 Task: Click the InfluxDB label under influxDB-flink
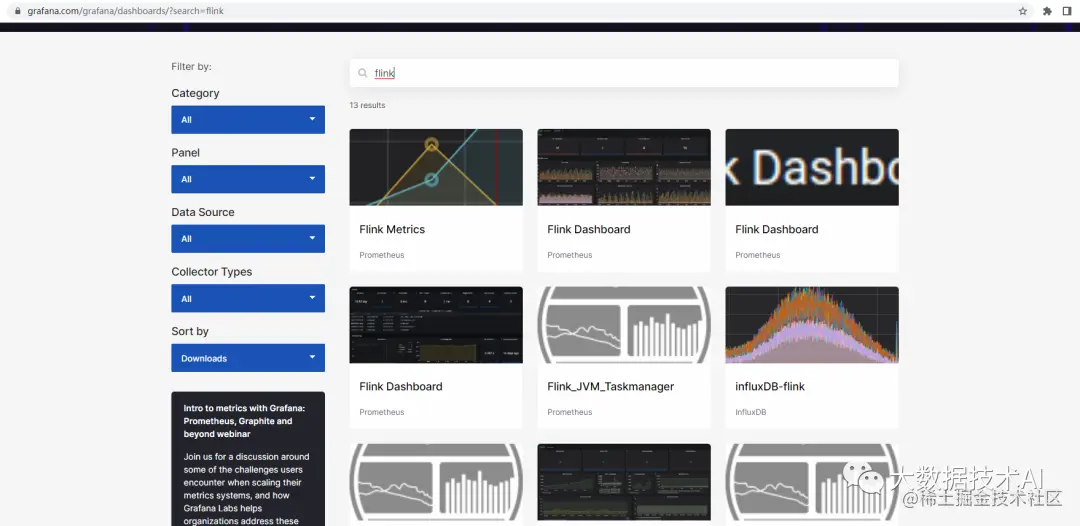pyautogui.click(x=751, y=412)
